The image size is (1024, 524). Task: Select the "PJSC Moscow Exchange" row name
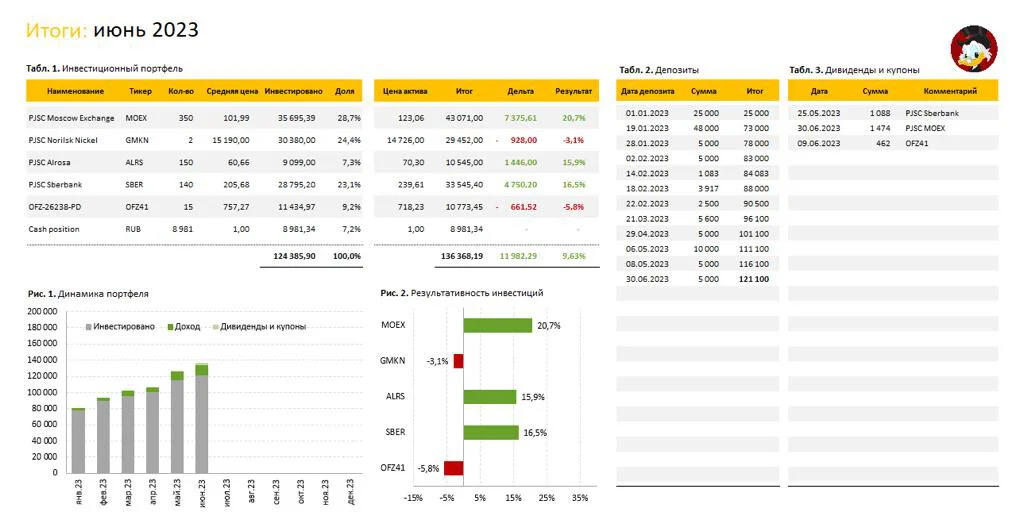click(x=71, y=118)
